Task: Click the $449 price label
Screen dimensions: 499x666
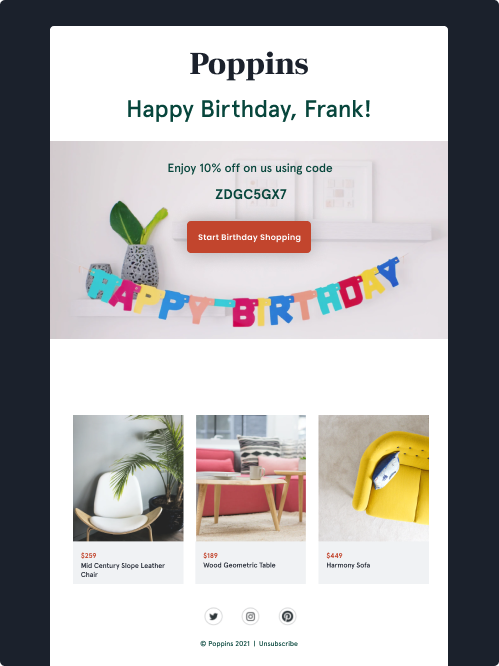Action: tap(334, 556)
